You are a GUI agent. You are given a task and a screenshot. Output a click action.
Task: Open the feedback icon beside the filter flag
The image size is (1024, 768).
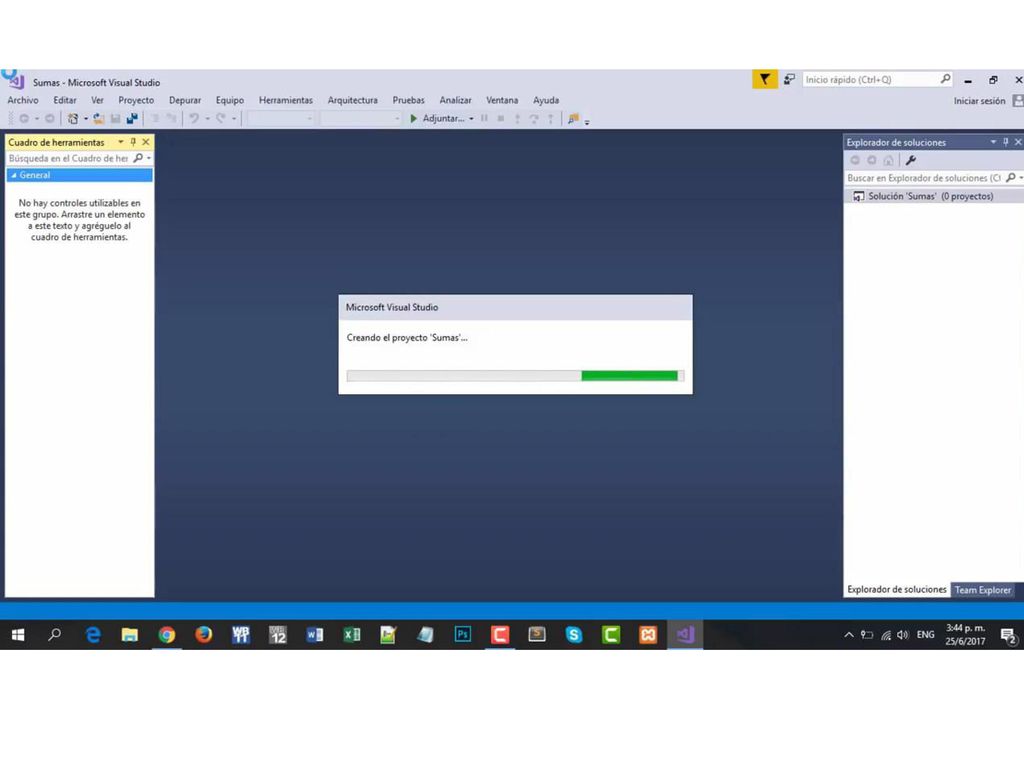pyautogui.click(x=790, y=80)
